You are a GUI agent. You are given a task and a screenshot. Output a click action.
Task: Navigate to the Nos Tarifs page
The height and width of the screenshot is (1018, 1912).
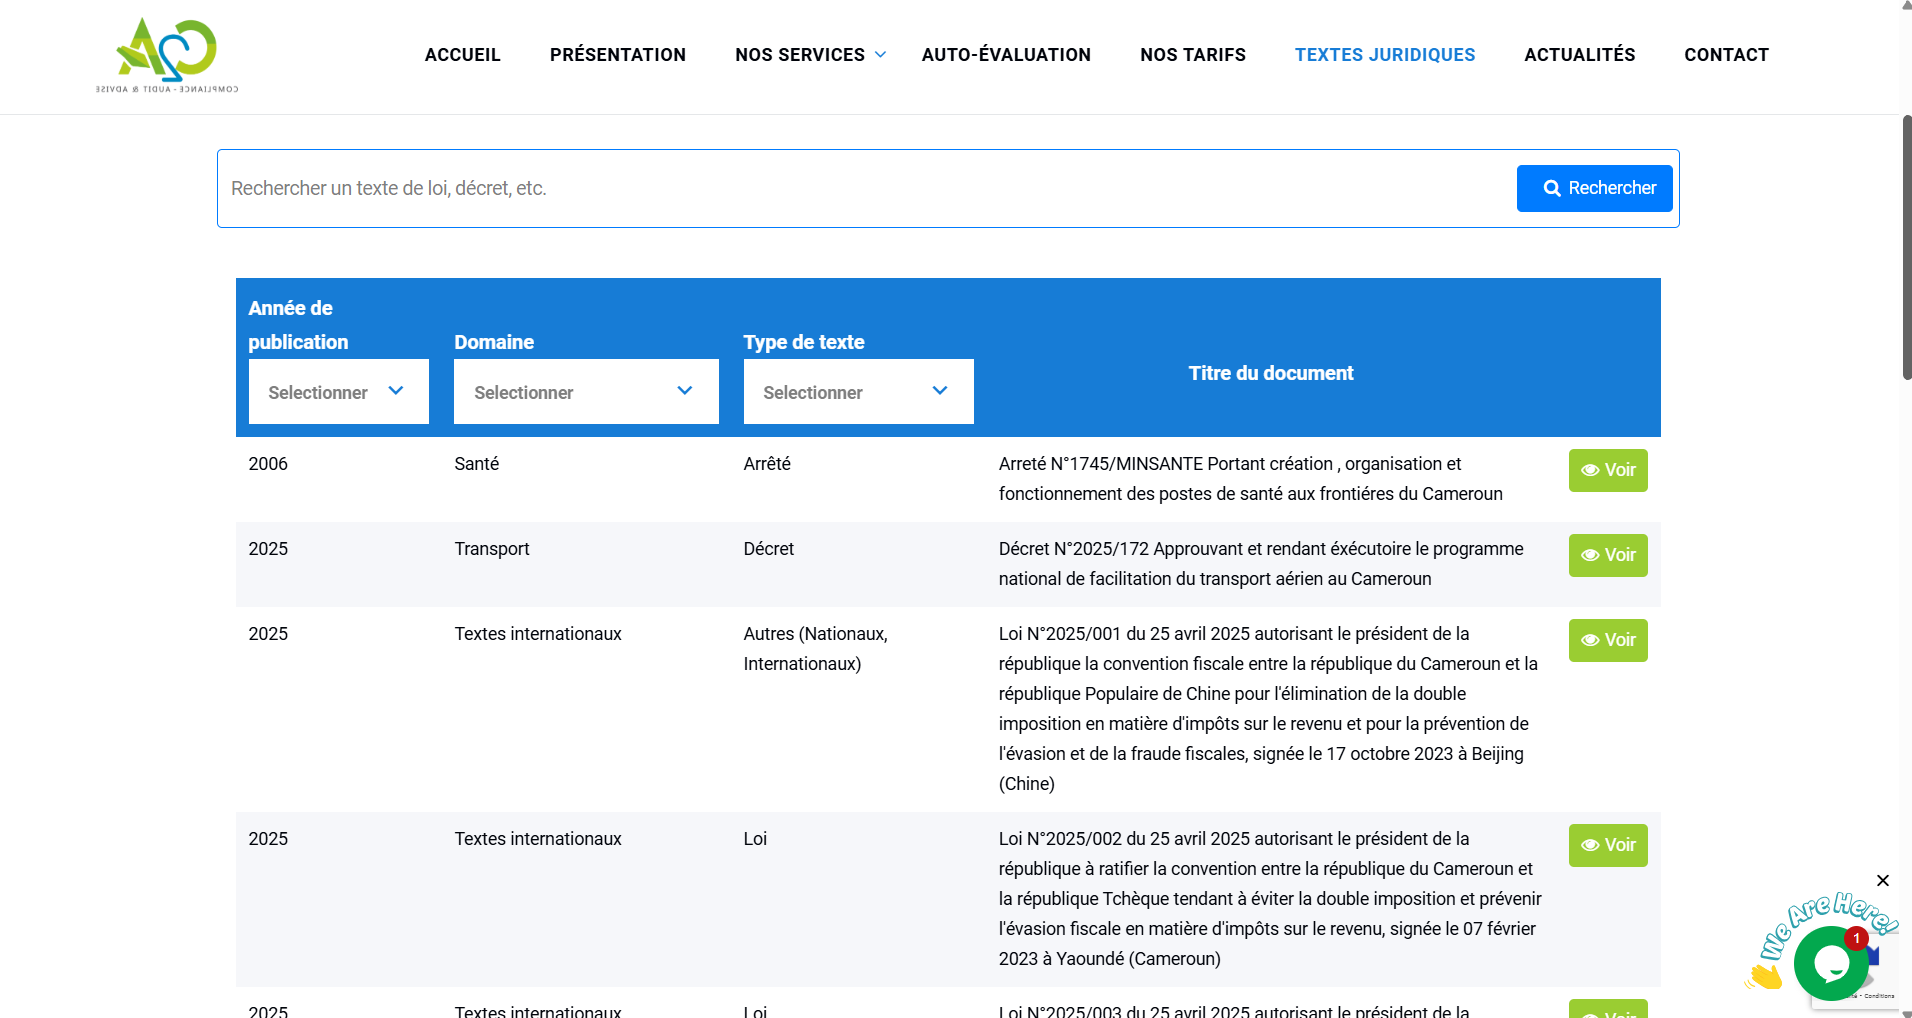tap(1193, 55)
